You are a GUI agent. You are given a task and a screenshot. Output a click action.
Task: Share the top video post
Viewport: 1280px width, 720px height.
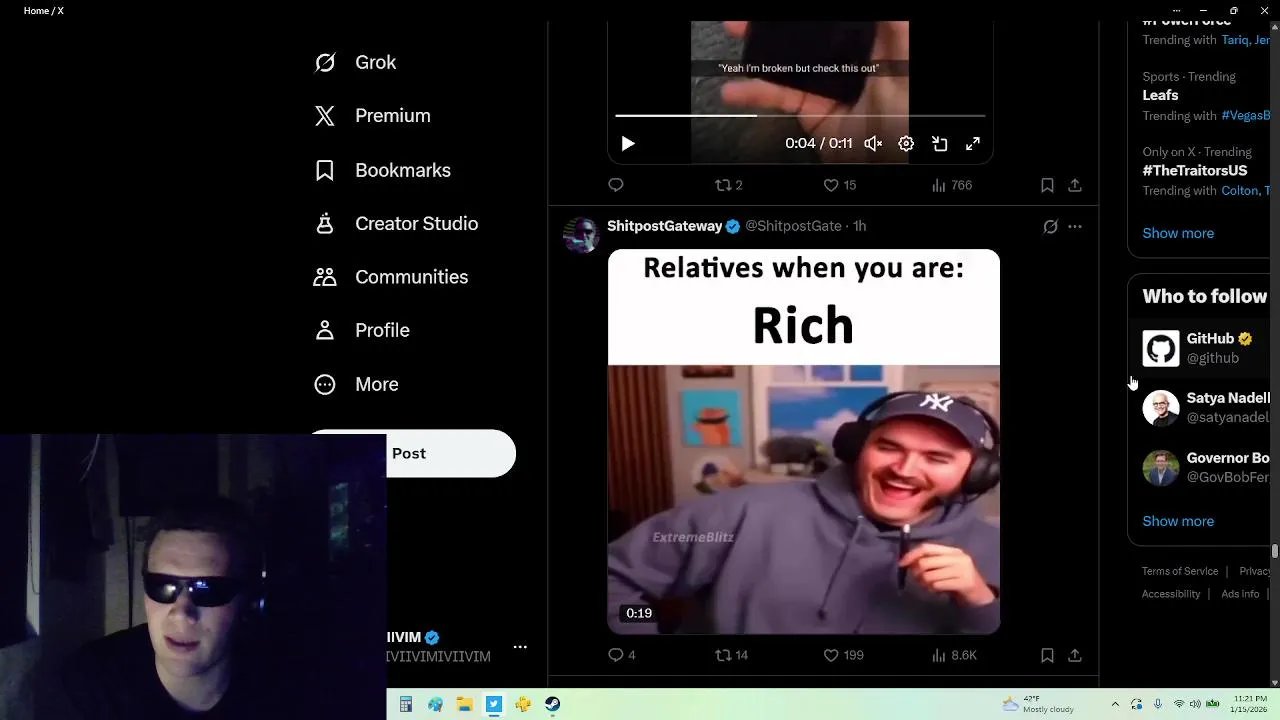(x=1075, y=185)
